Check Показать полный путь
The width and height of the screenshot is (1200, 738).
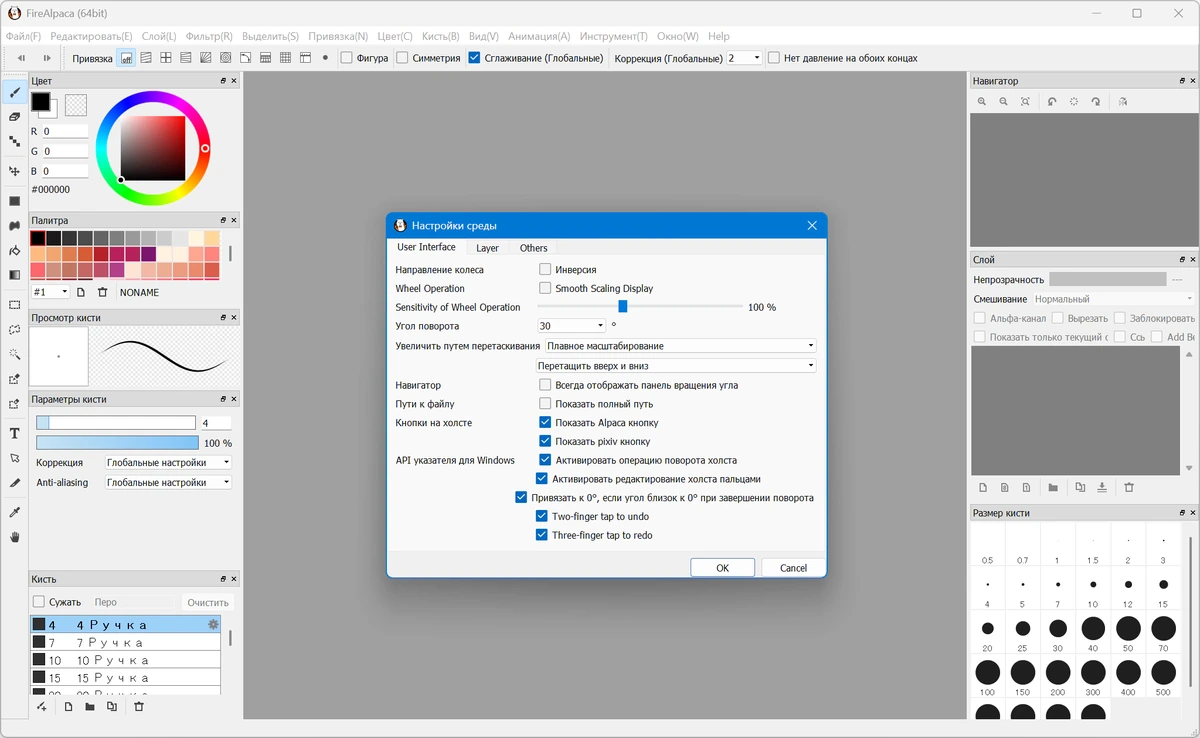click(x=545, y=404)
